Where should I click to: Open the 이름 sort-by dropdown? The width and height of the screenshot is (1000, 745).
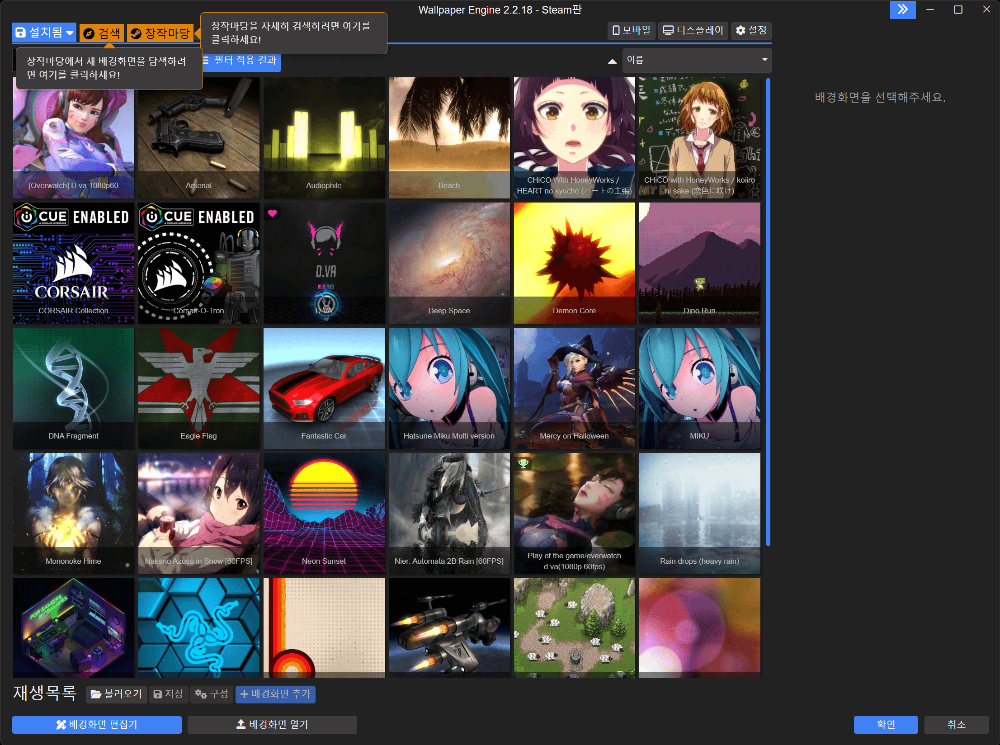696,60
